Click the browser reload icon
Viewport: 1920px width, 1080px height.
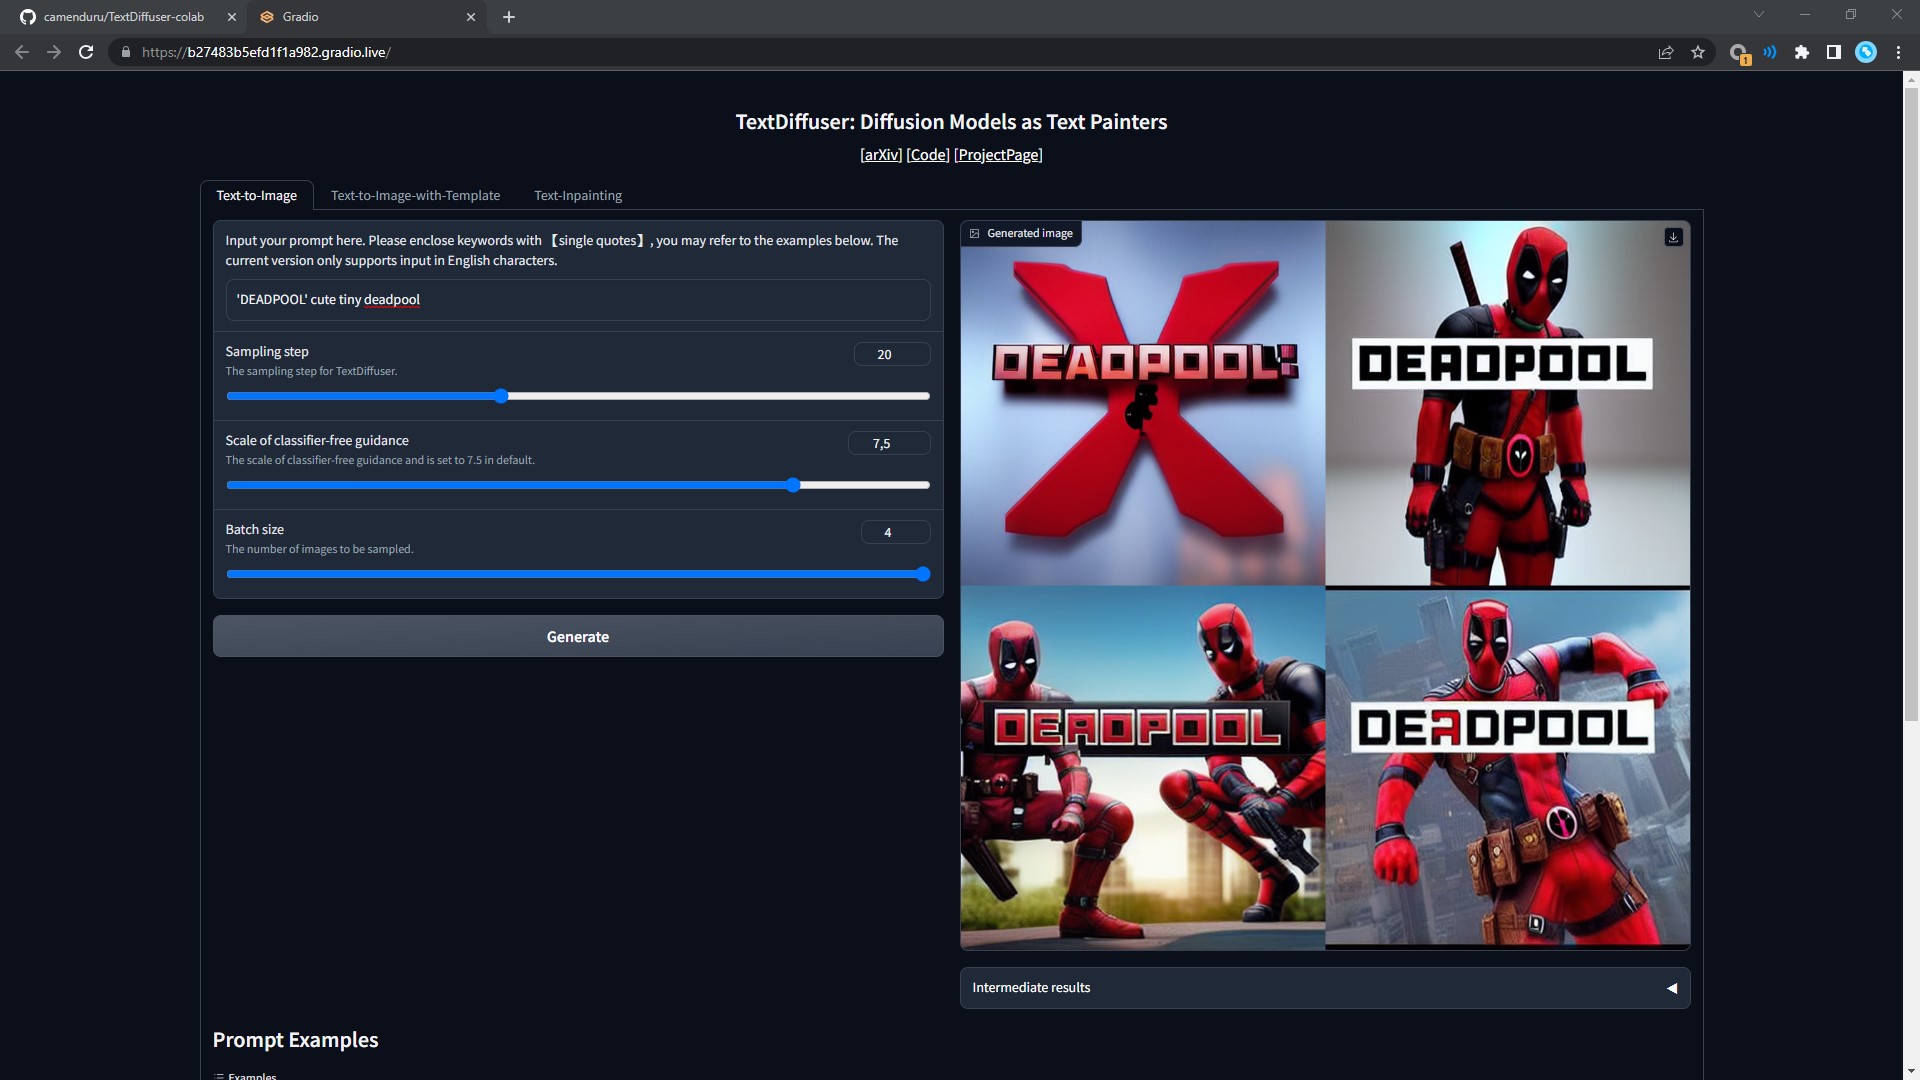(86, 52)
